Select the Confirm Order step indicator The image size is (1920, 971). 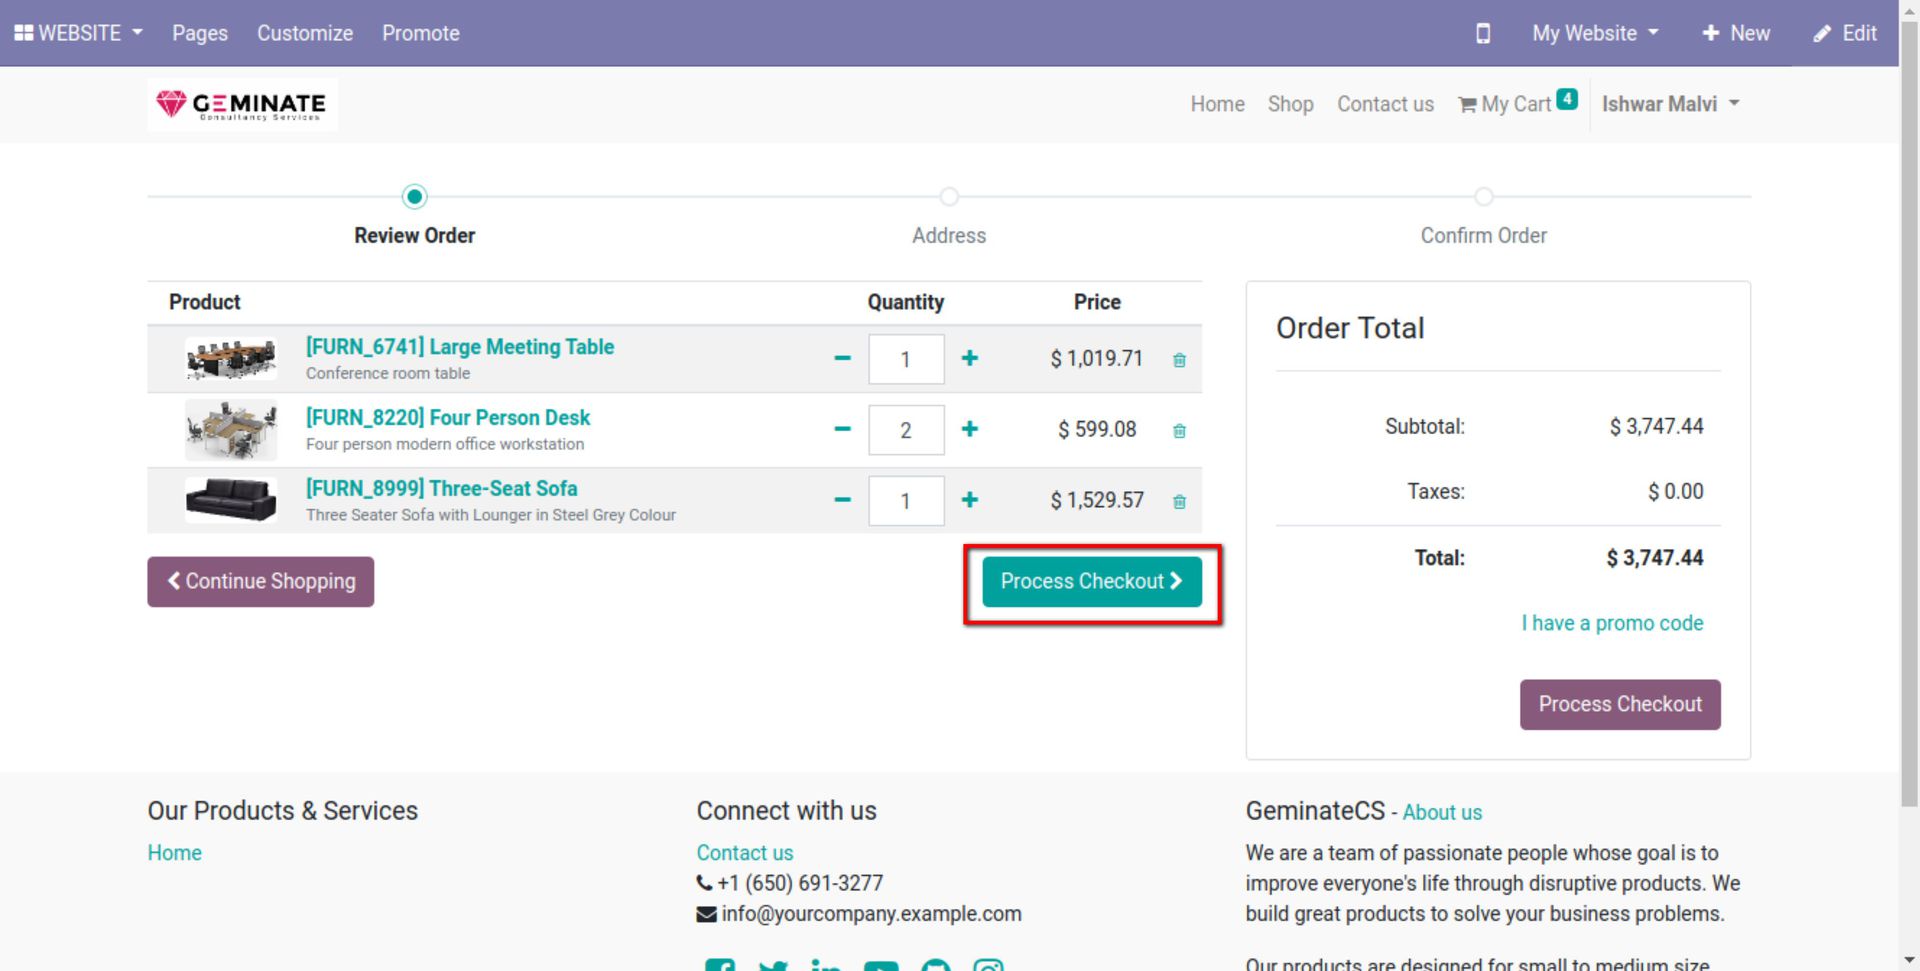point(1483,196)
